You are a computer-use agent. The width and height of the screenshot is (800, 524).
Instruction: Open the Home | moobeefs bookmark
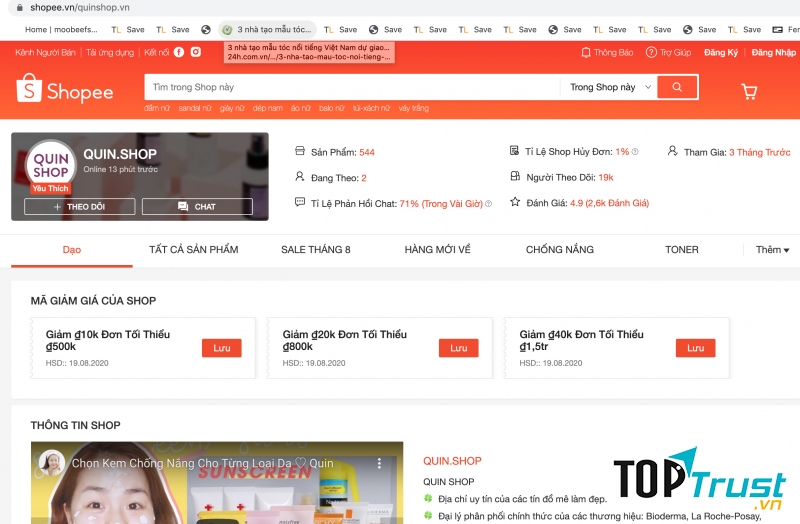pos(61,30)
